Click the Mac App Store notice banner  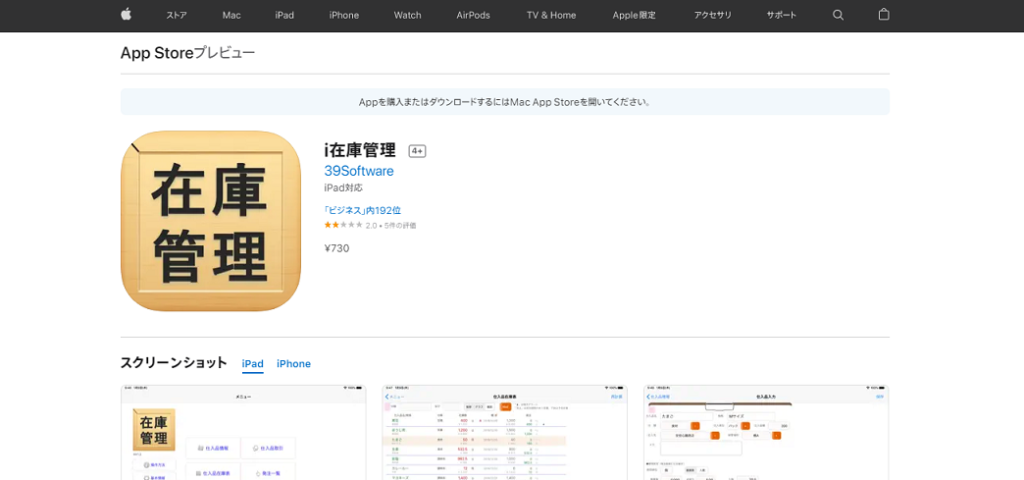[505, 102]
